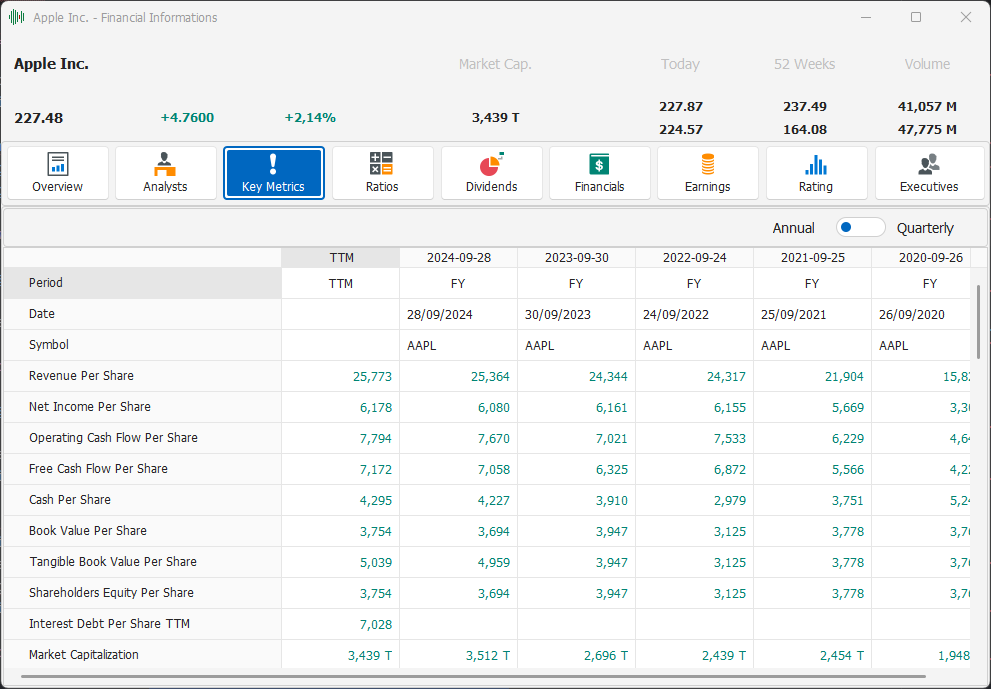Open the Analysts section icon
The width and height of the screenshot is (991, 689).
pos(165,164)
